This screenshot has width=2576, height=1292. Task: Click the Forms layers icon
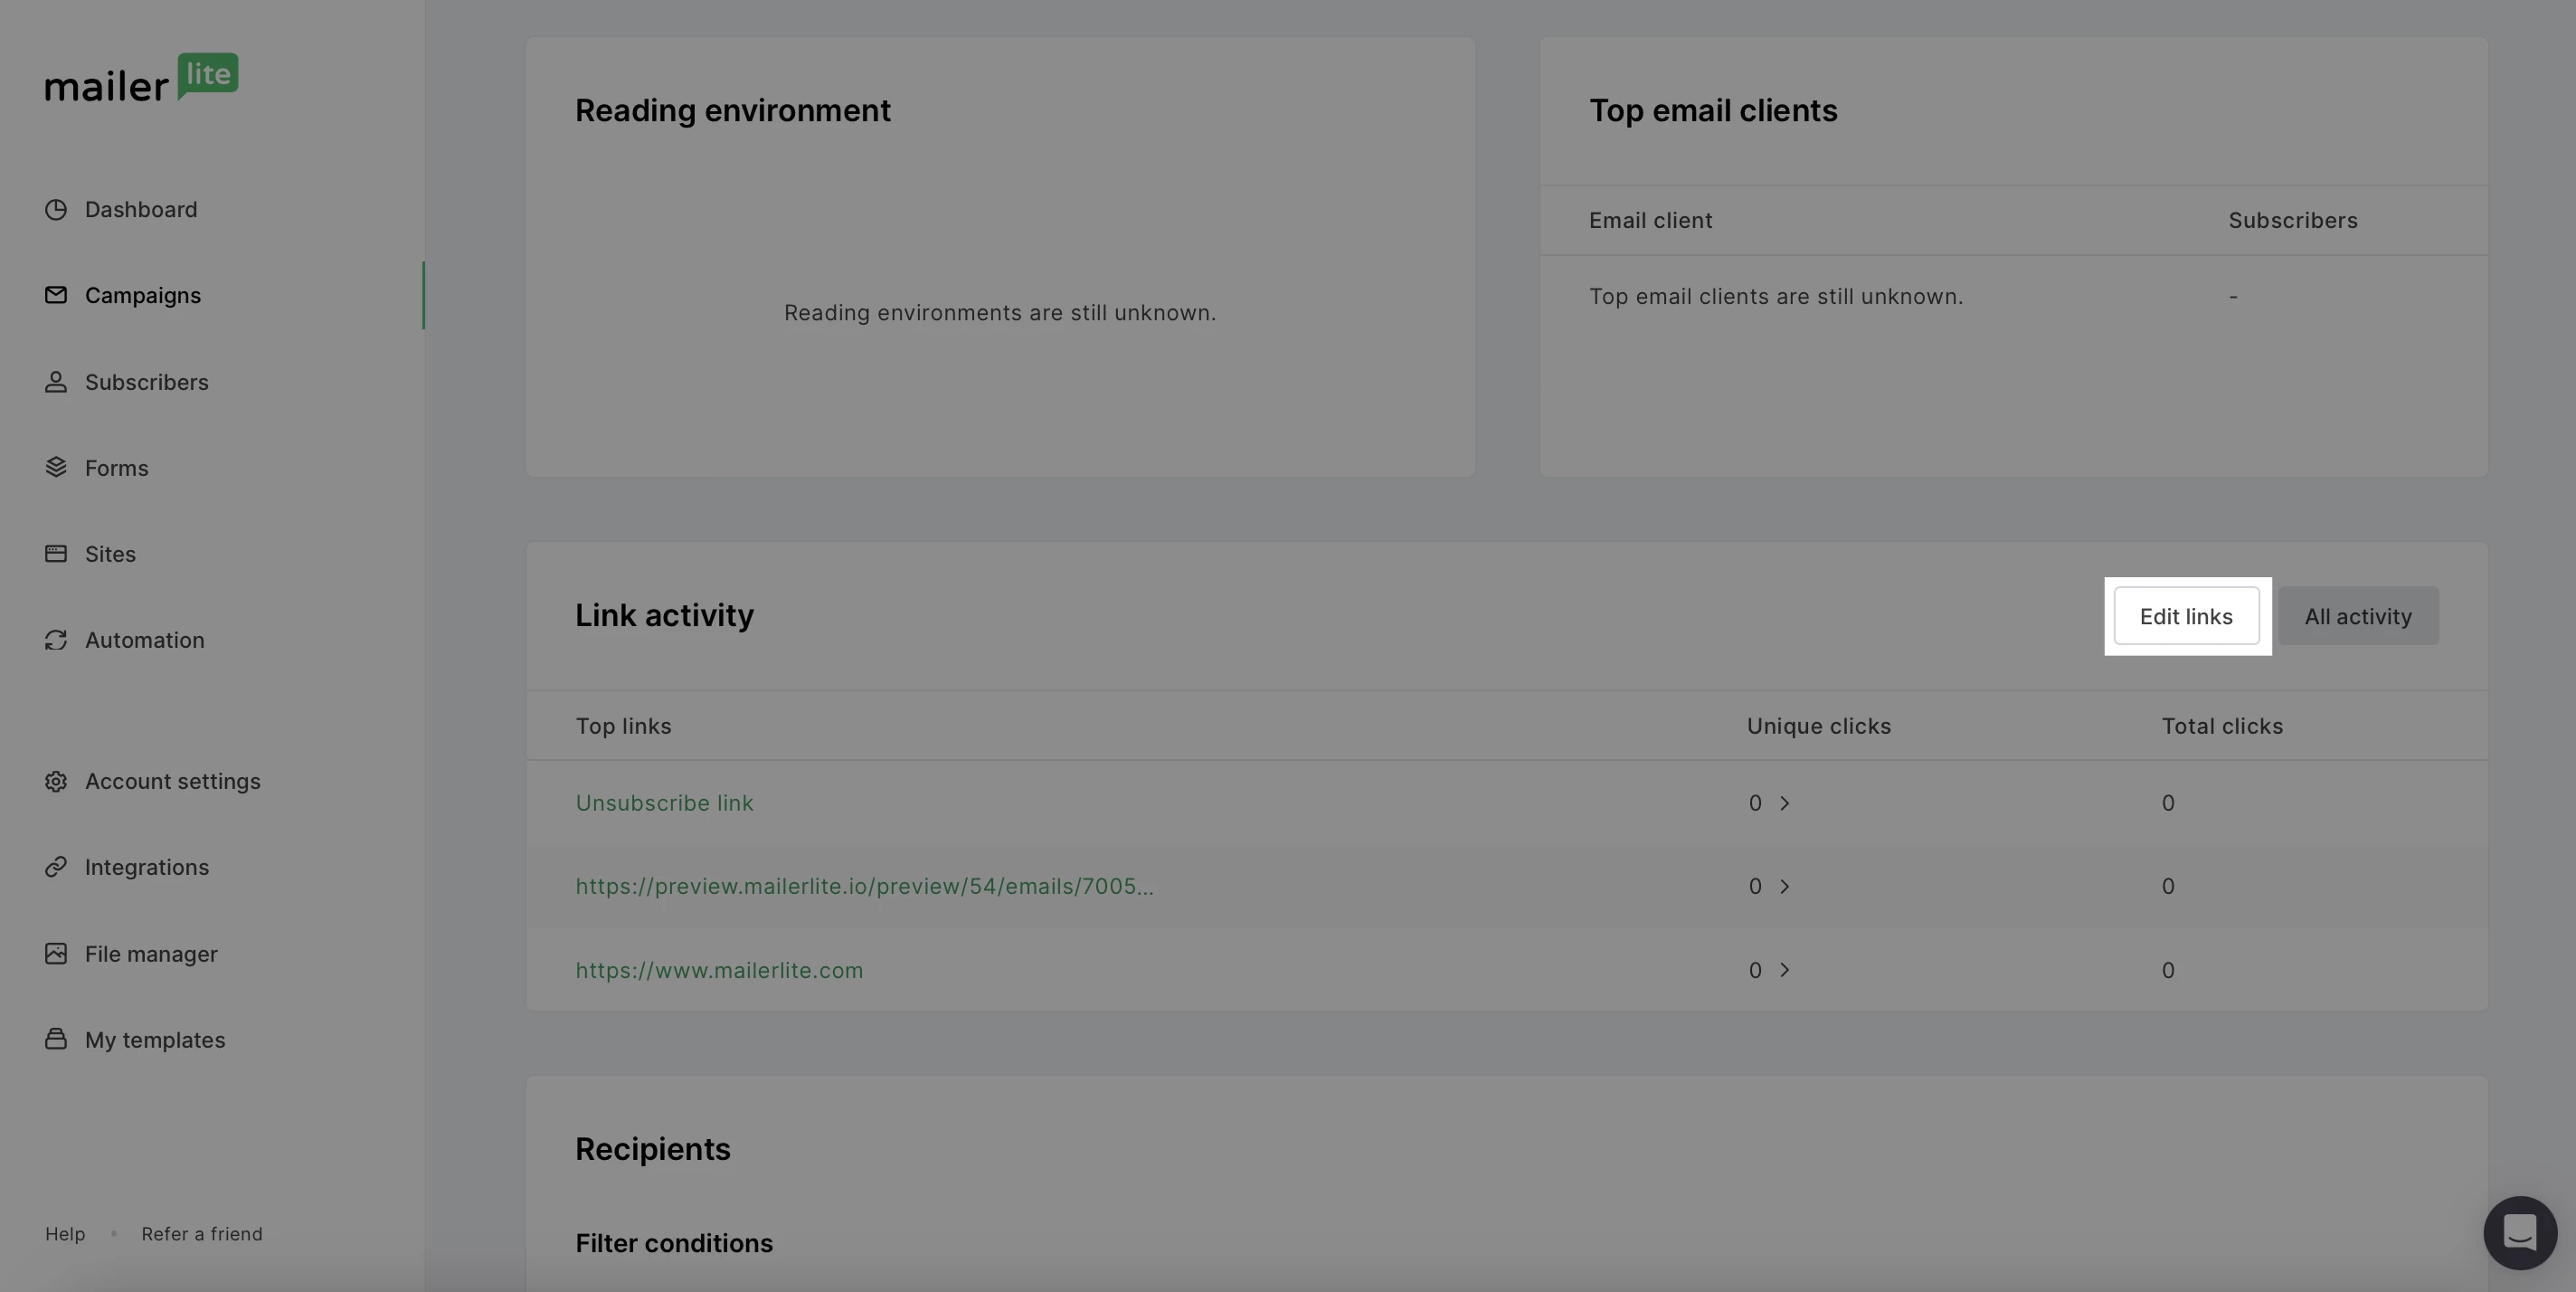tap(56, 468)
